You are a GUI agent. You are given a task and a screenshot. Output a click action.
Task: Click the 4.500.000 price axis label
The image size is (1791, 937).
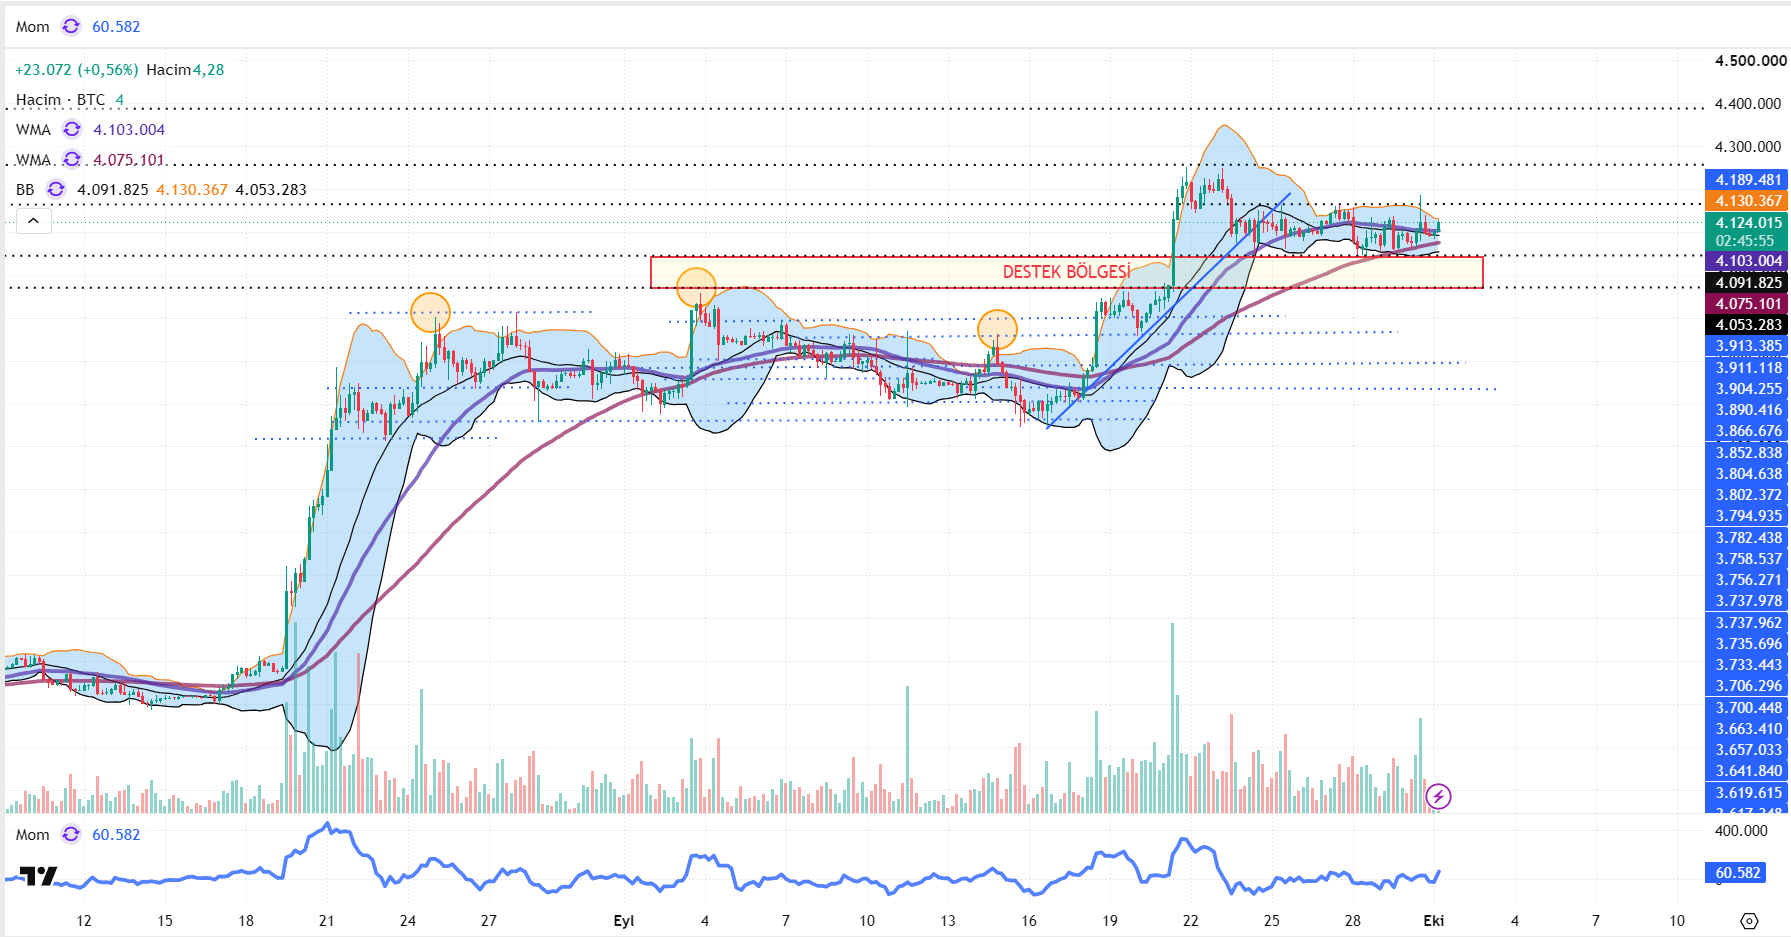click(x=1750, y=61)
